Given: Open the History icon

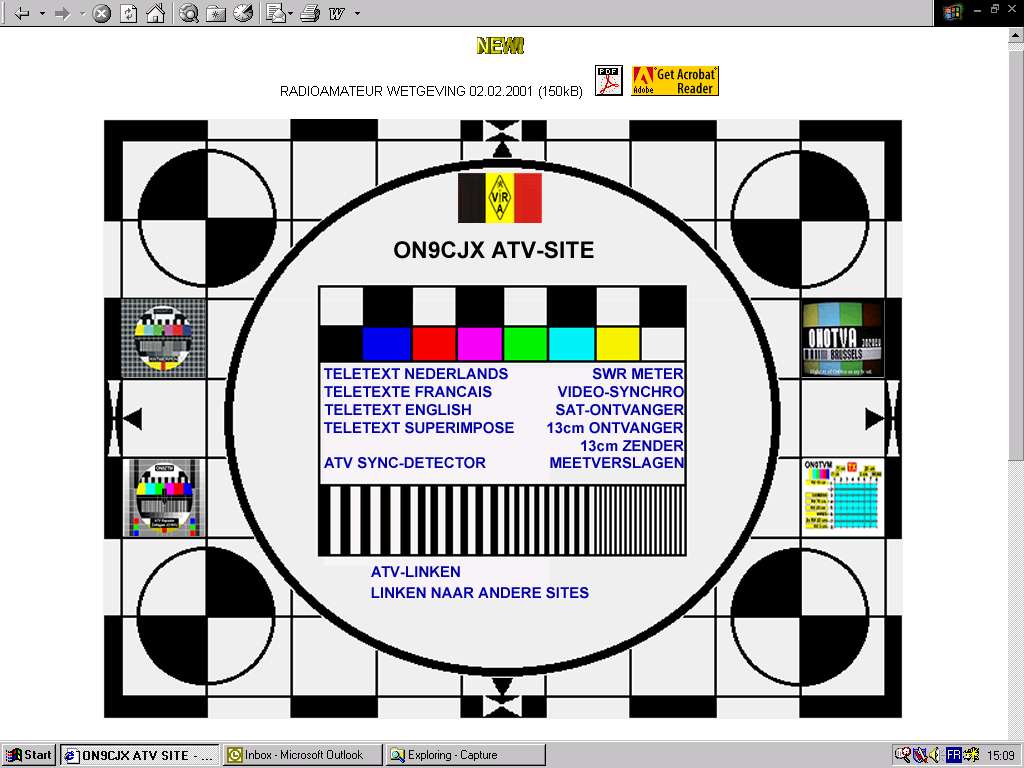Looking at the screenshot, I should pos(243,13).
